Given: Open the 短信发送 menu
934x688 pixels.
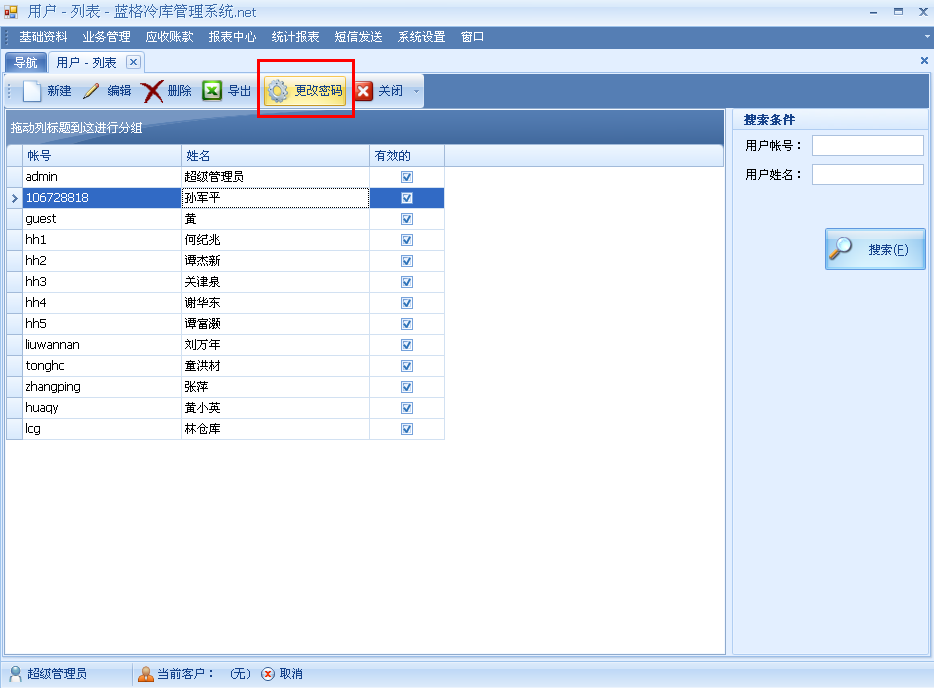Looking at the screenshot, I should (358, 37).
